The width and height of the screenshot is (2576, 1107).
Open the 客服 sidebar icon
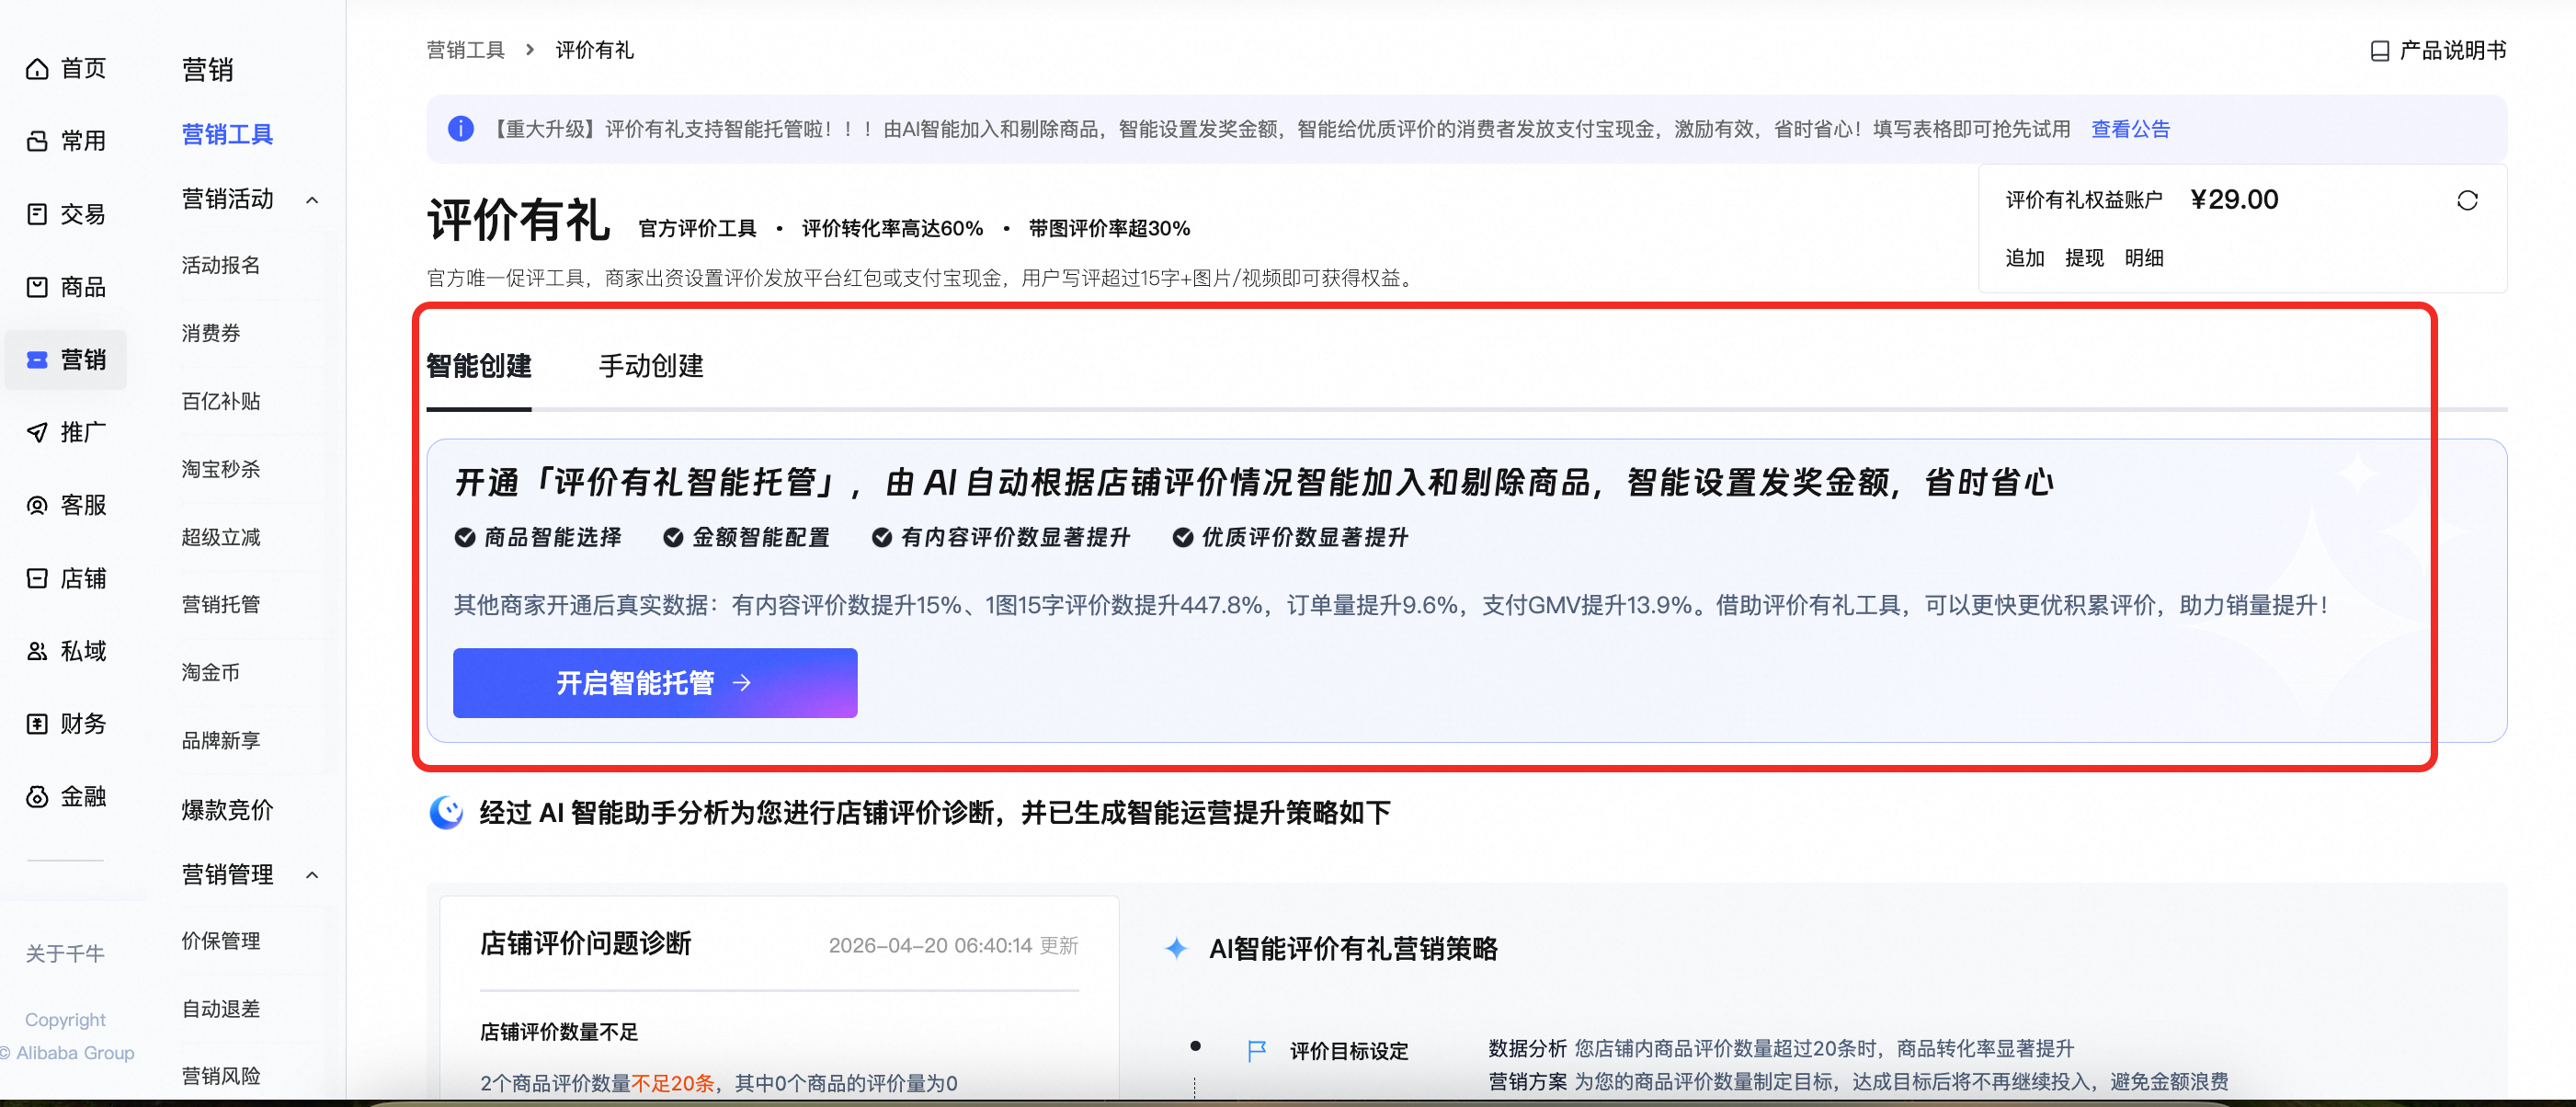coord(37,505)
